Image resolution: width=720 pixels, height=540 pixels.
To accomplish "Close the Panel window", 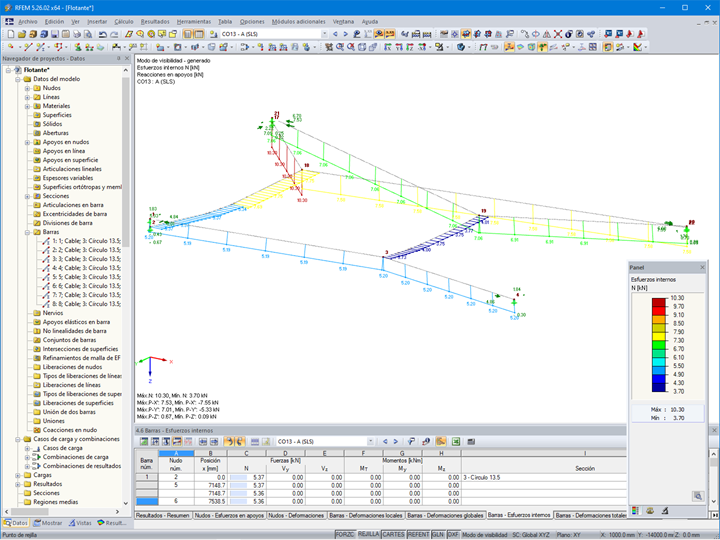I will (x=702, y=267).
